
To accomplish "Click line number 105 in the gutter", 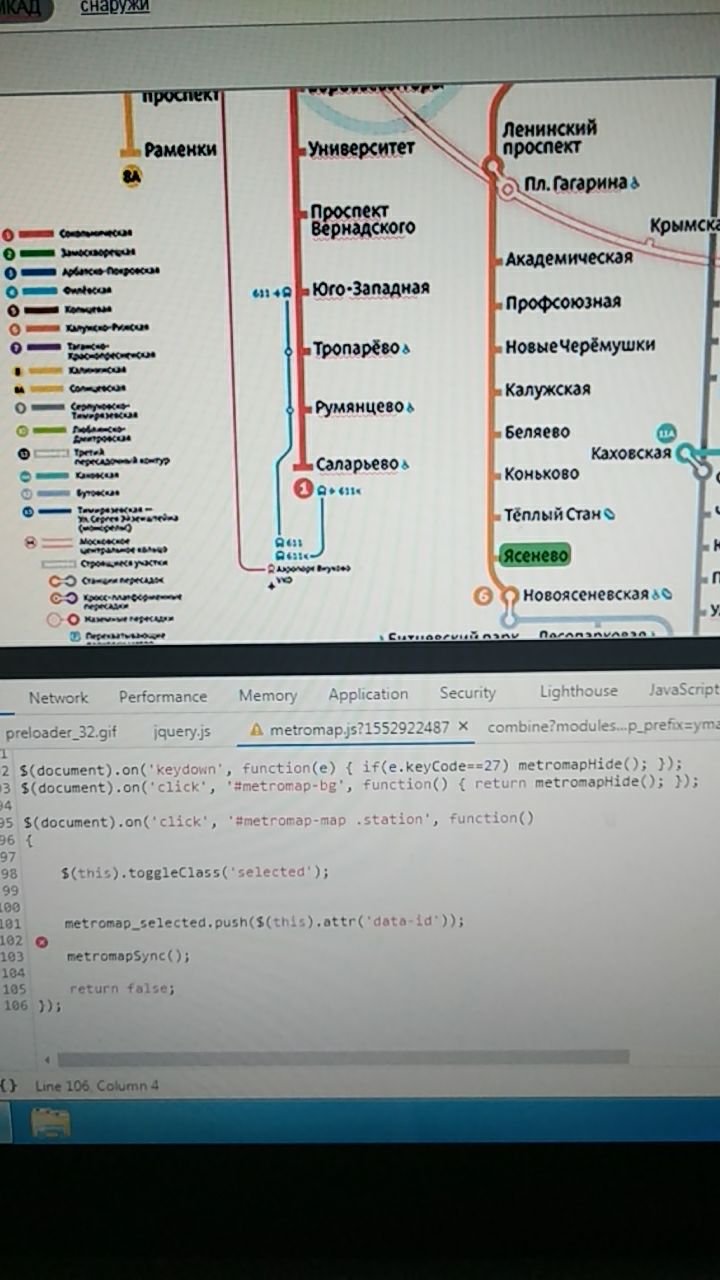I will point(14,989).
